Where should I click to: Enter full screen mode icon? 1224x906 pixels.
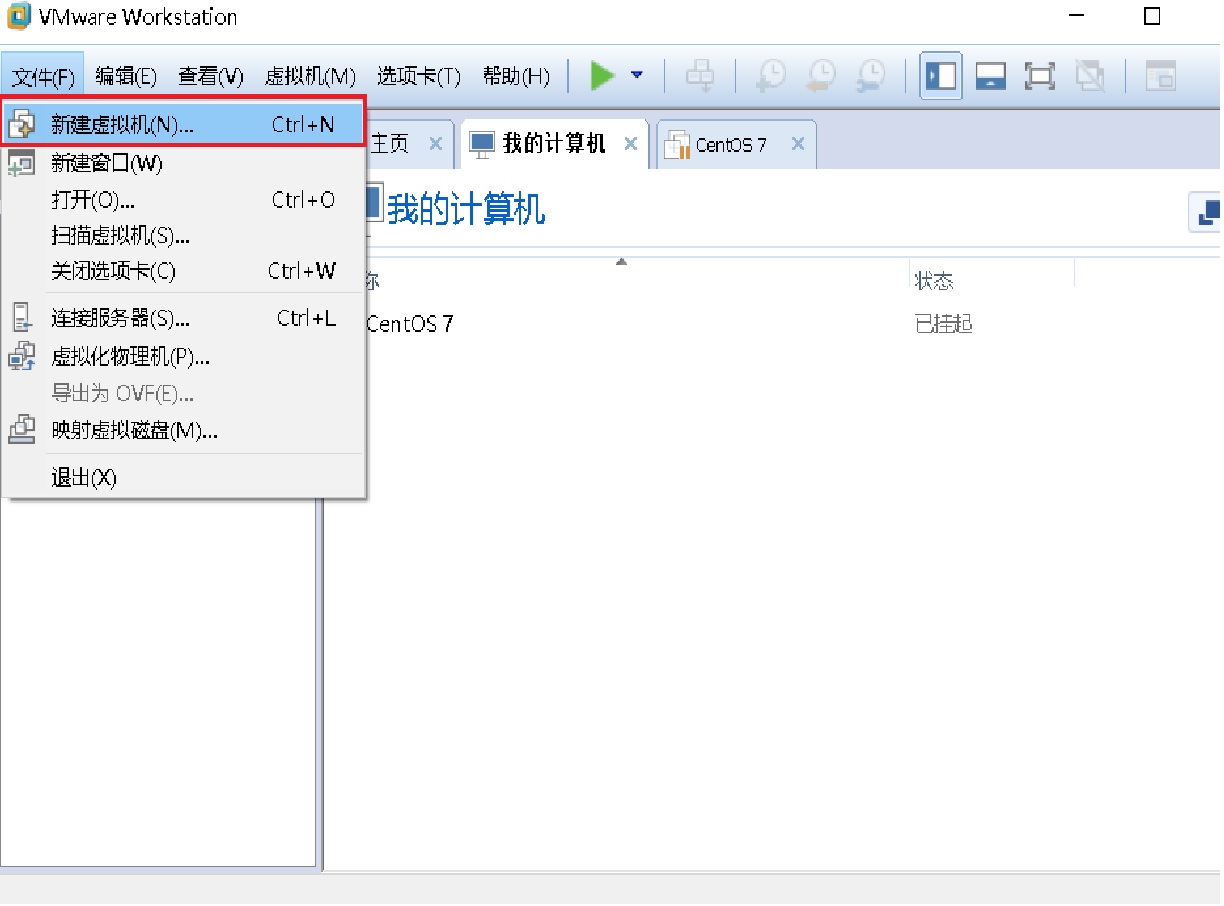[x=1040, y=76]
